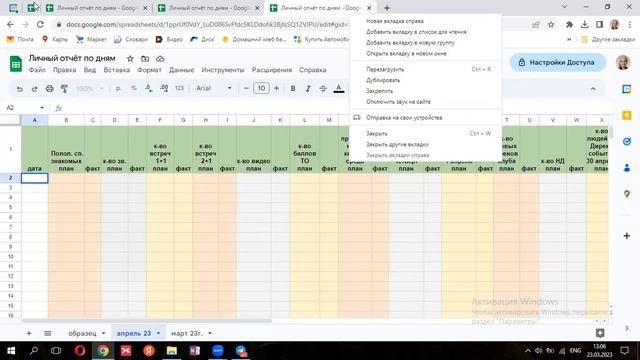Open the Инструменты menu

[223, 70]
